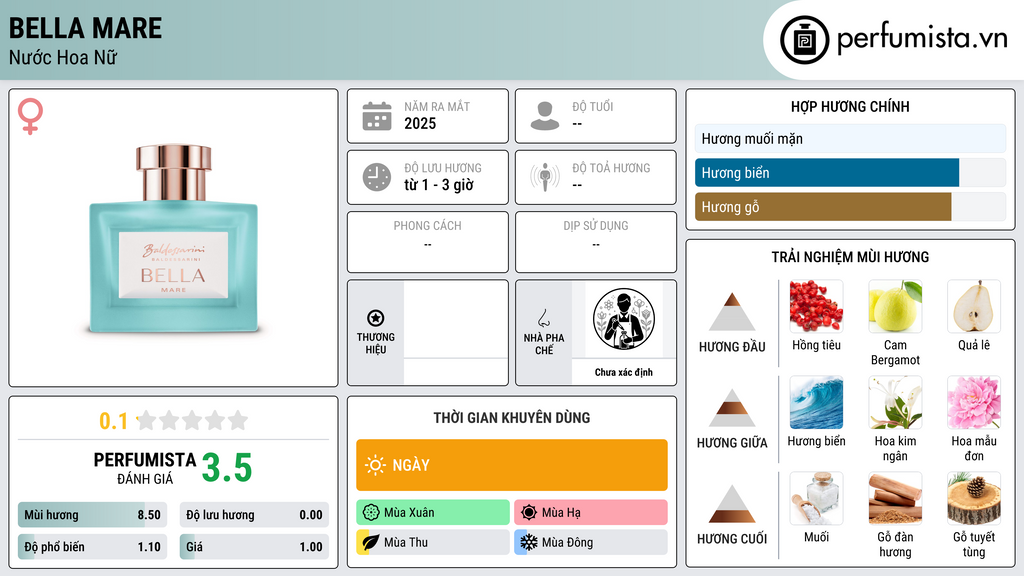Click the Chưa xác định perfumer label
Image resolution: width=1024 pixels, height=576 pixels.
point(624,372)
